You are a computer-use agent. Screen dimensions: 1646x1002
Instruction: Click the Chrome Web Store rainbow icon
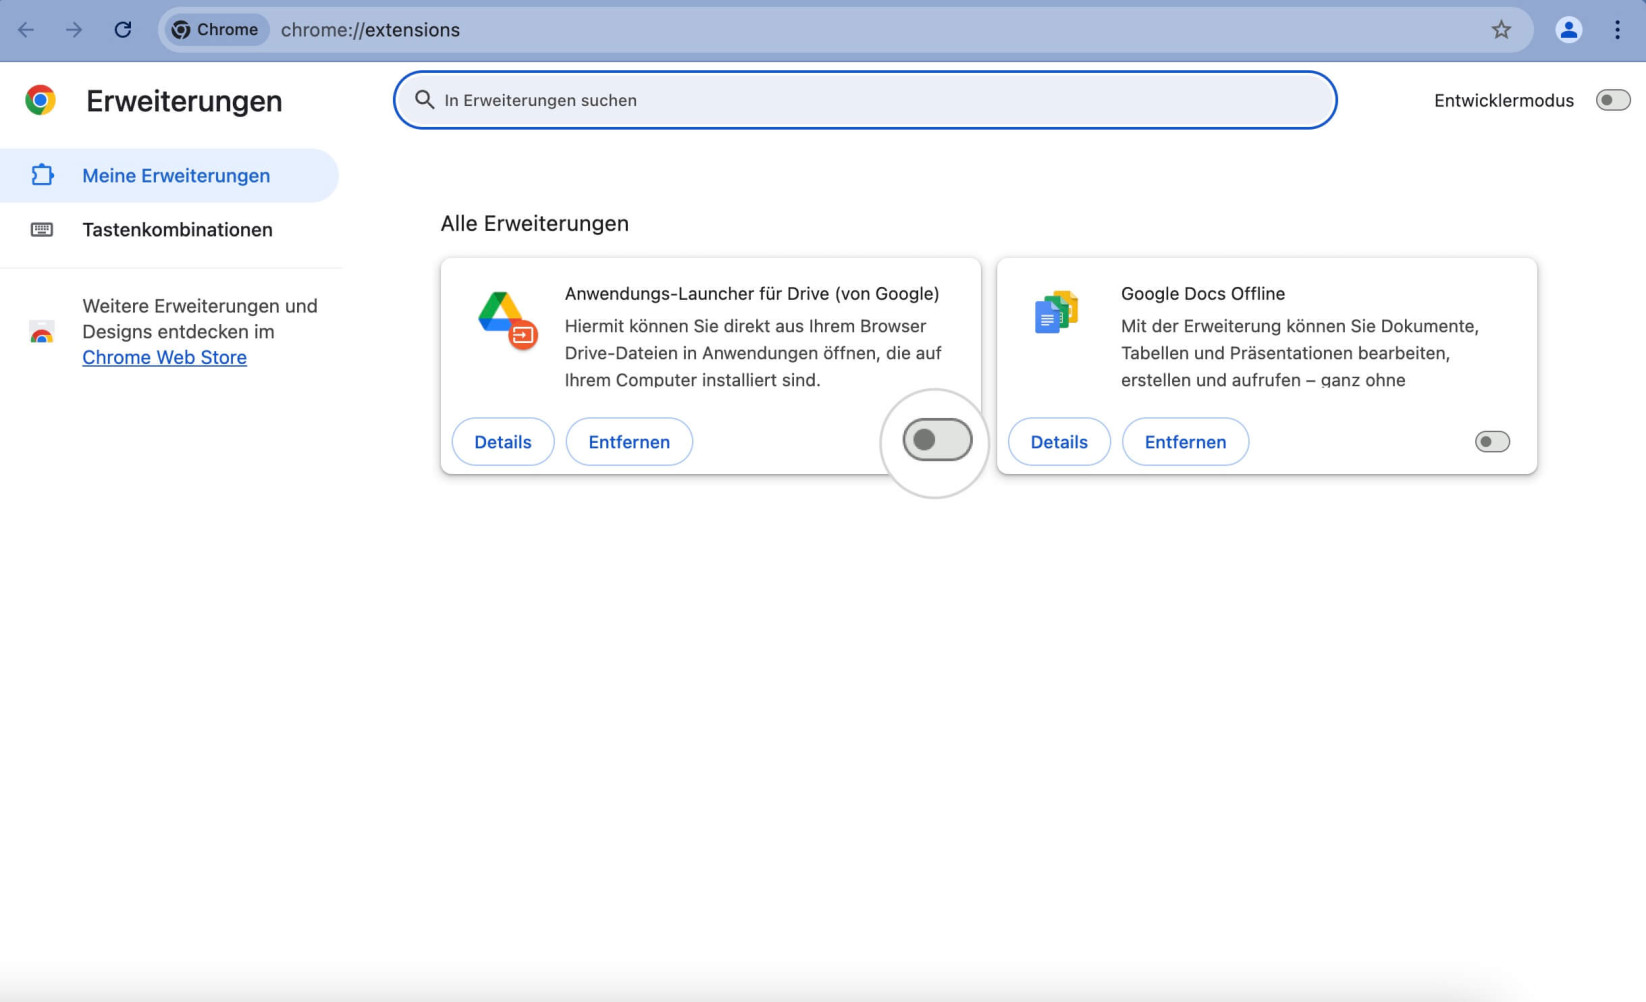(42, 334)
